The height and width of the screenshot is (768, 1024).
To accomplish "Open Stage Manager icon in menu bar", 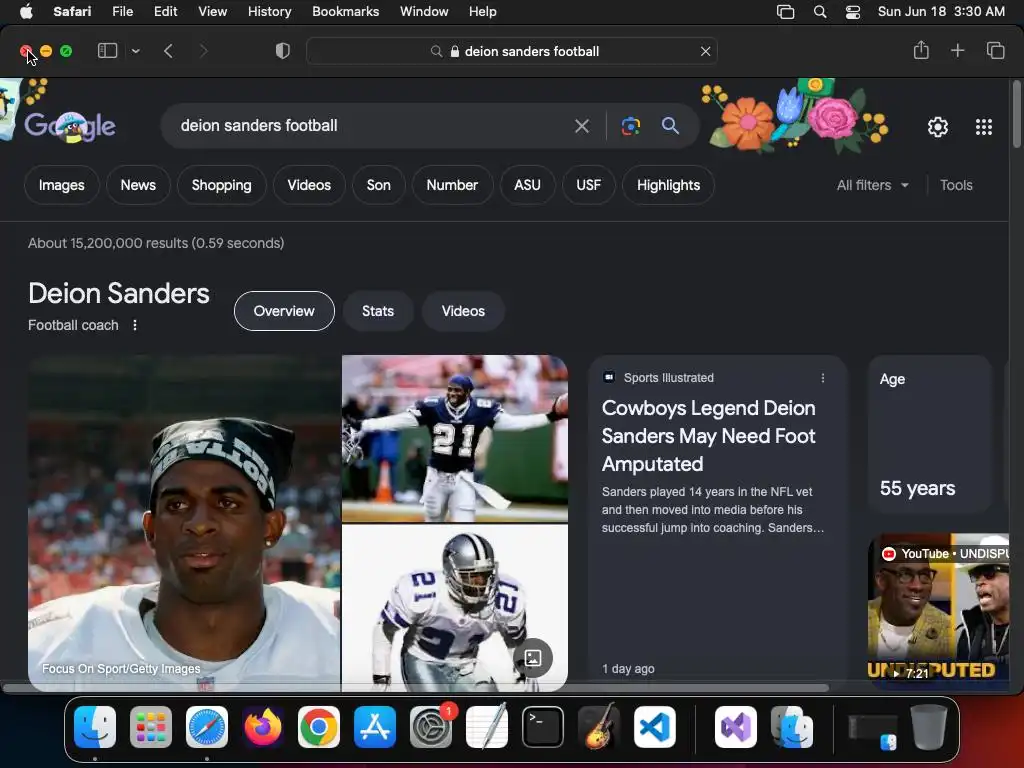I will coord(785,12).
